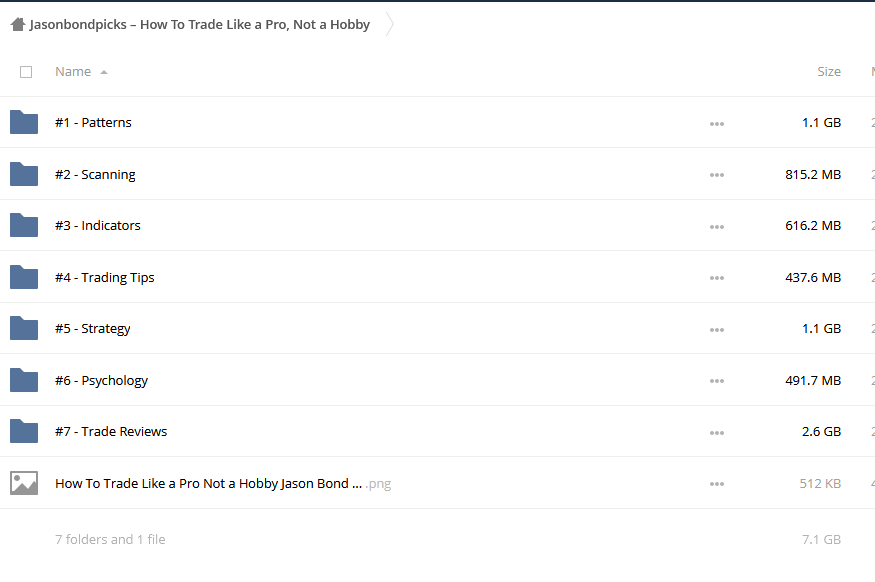Show more actions for #2 - Scanning
The width and height of the screenshot is (875, 582).
(717, 175)
